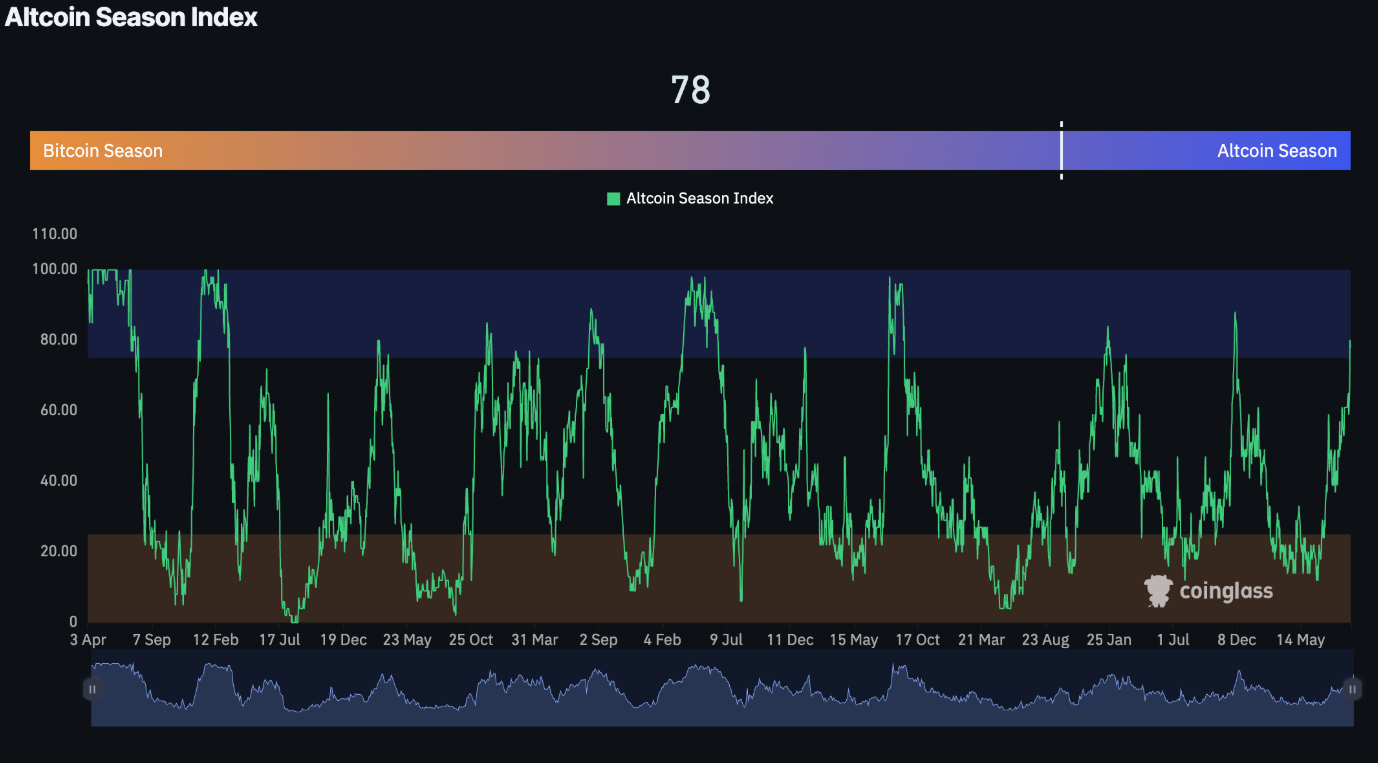Click the Altcoin Season label on gradient bar
The height and width of the screenshot is (763, 1378).
[1276, 151]
